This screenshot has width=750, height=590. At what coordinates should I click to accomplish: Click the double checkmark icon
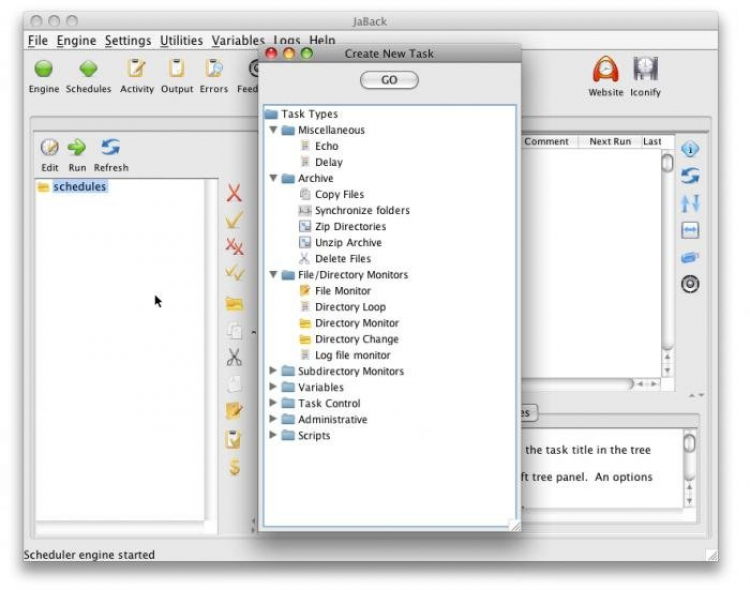(x=235, y=273)
